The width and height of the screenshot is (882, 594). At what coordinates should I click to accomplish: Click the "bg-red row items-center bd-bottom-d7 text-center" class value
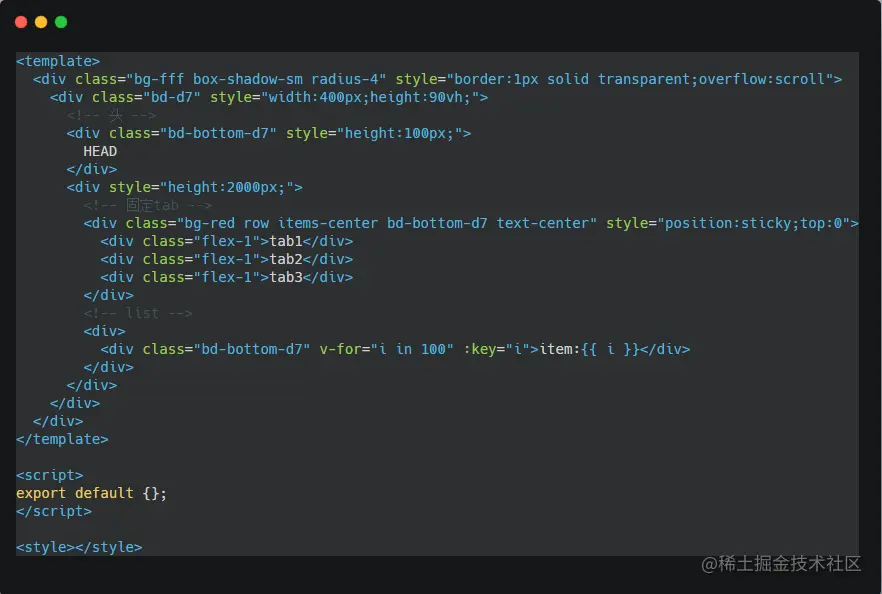click(x=386, y=223)
